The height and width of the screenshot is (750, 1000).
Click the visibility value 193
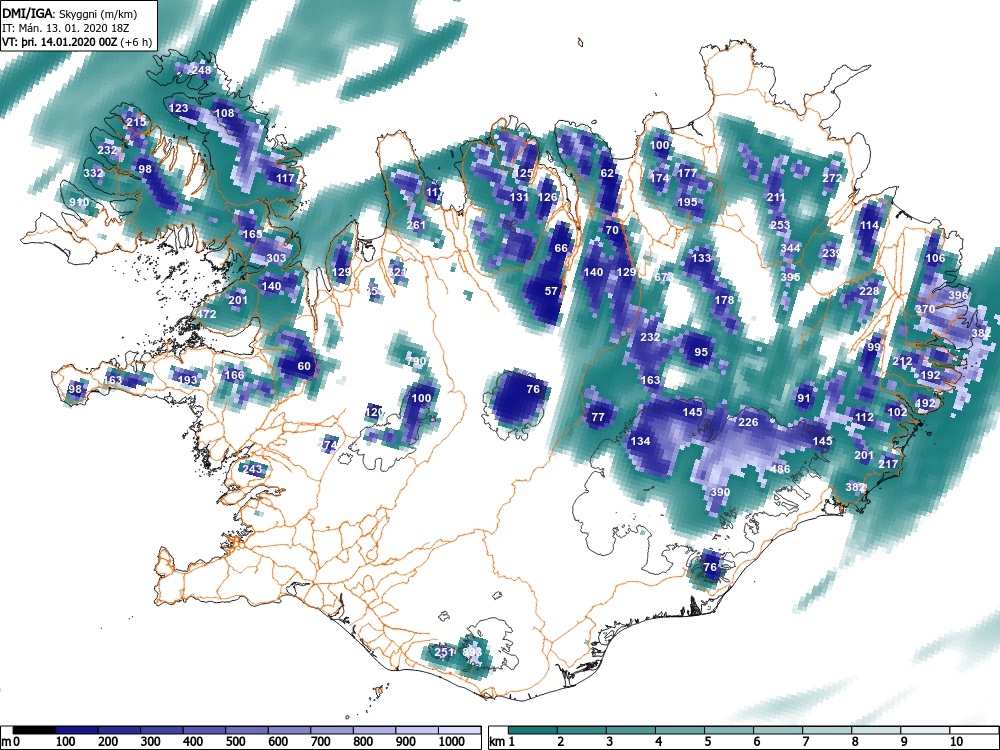[x=188, y=379]
